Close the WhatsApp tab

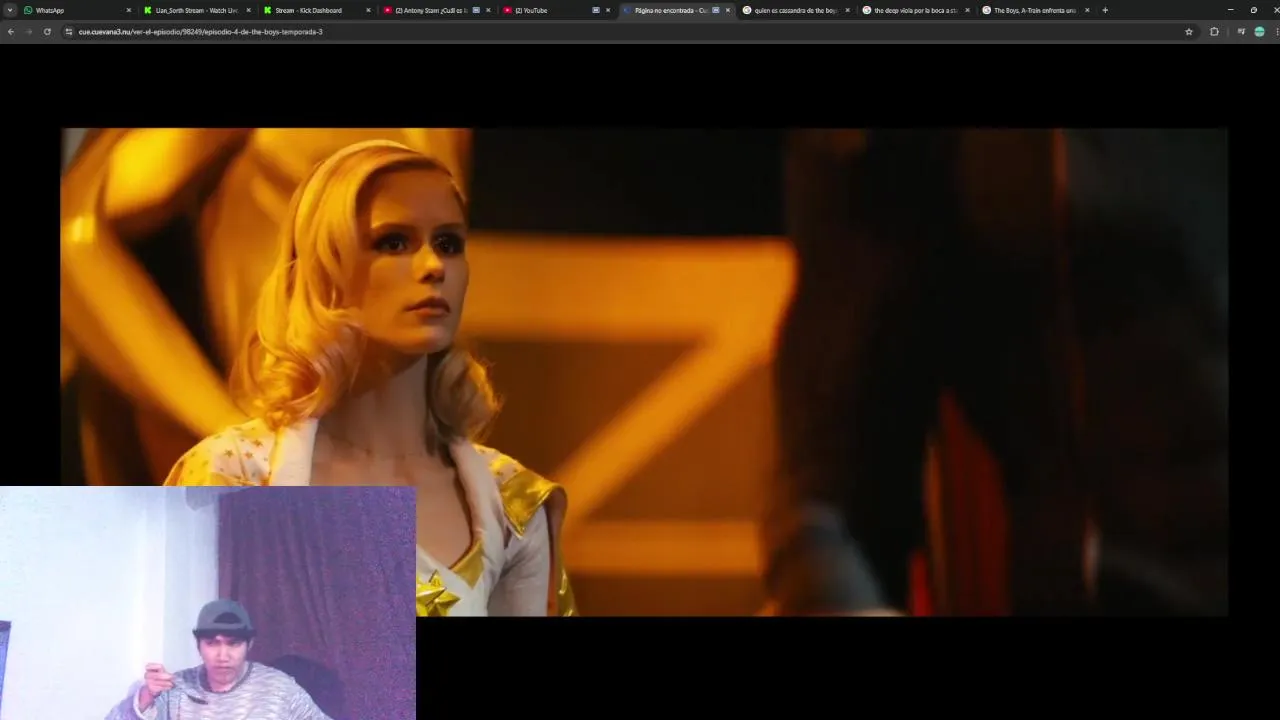point(128,10)
